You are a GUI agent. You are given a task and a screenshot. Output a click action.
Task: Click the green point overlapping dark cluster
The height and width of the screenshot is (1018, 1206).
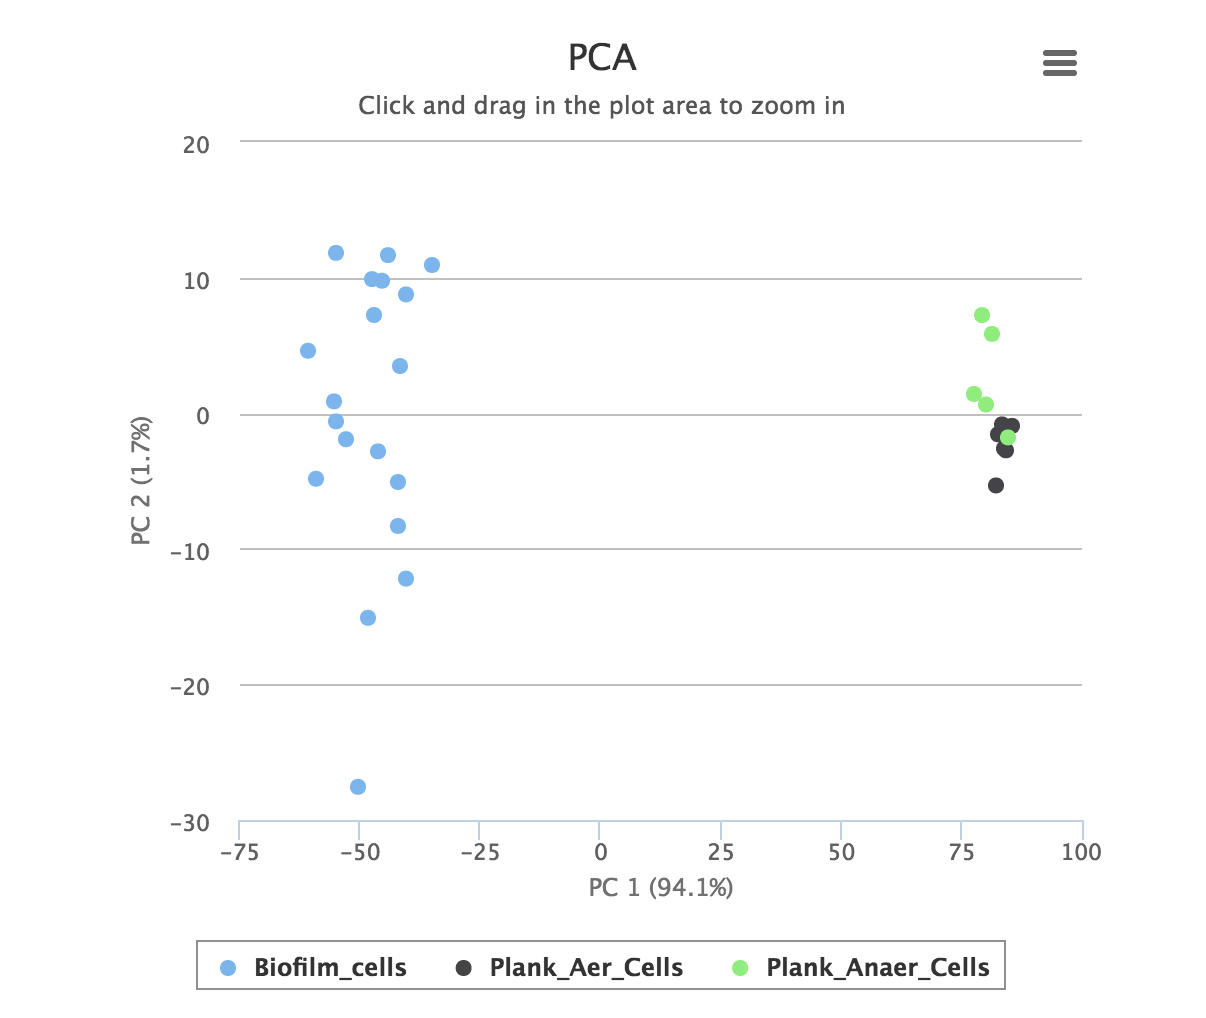pos(1008,437)
